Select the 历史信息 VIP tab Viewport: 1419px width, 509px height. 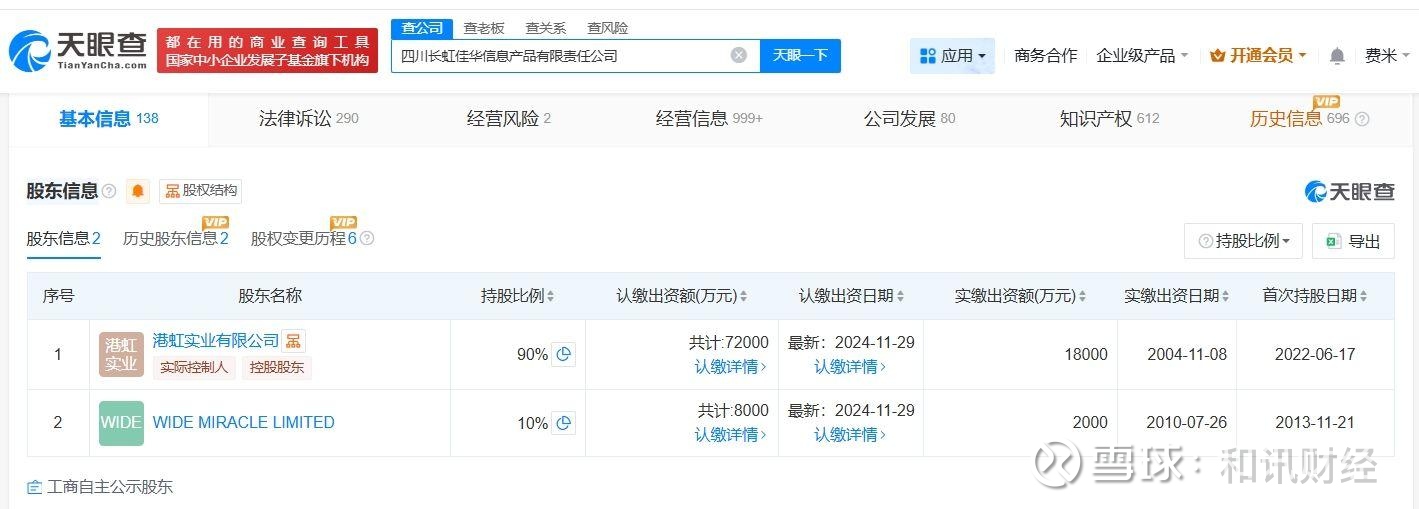(1299, 119)
